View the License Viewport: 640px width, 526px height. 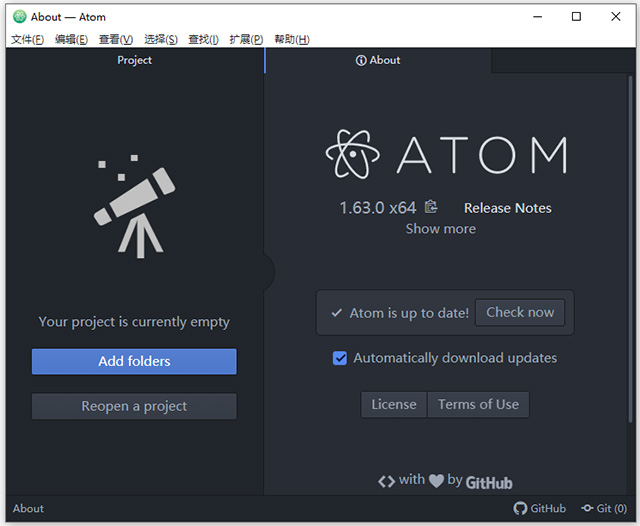394,404
